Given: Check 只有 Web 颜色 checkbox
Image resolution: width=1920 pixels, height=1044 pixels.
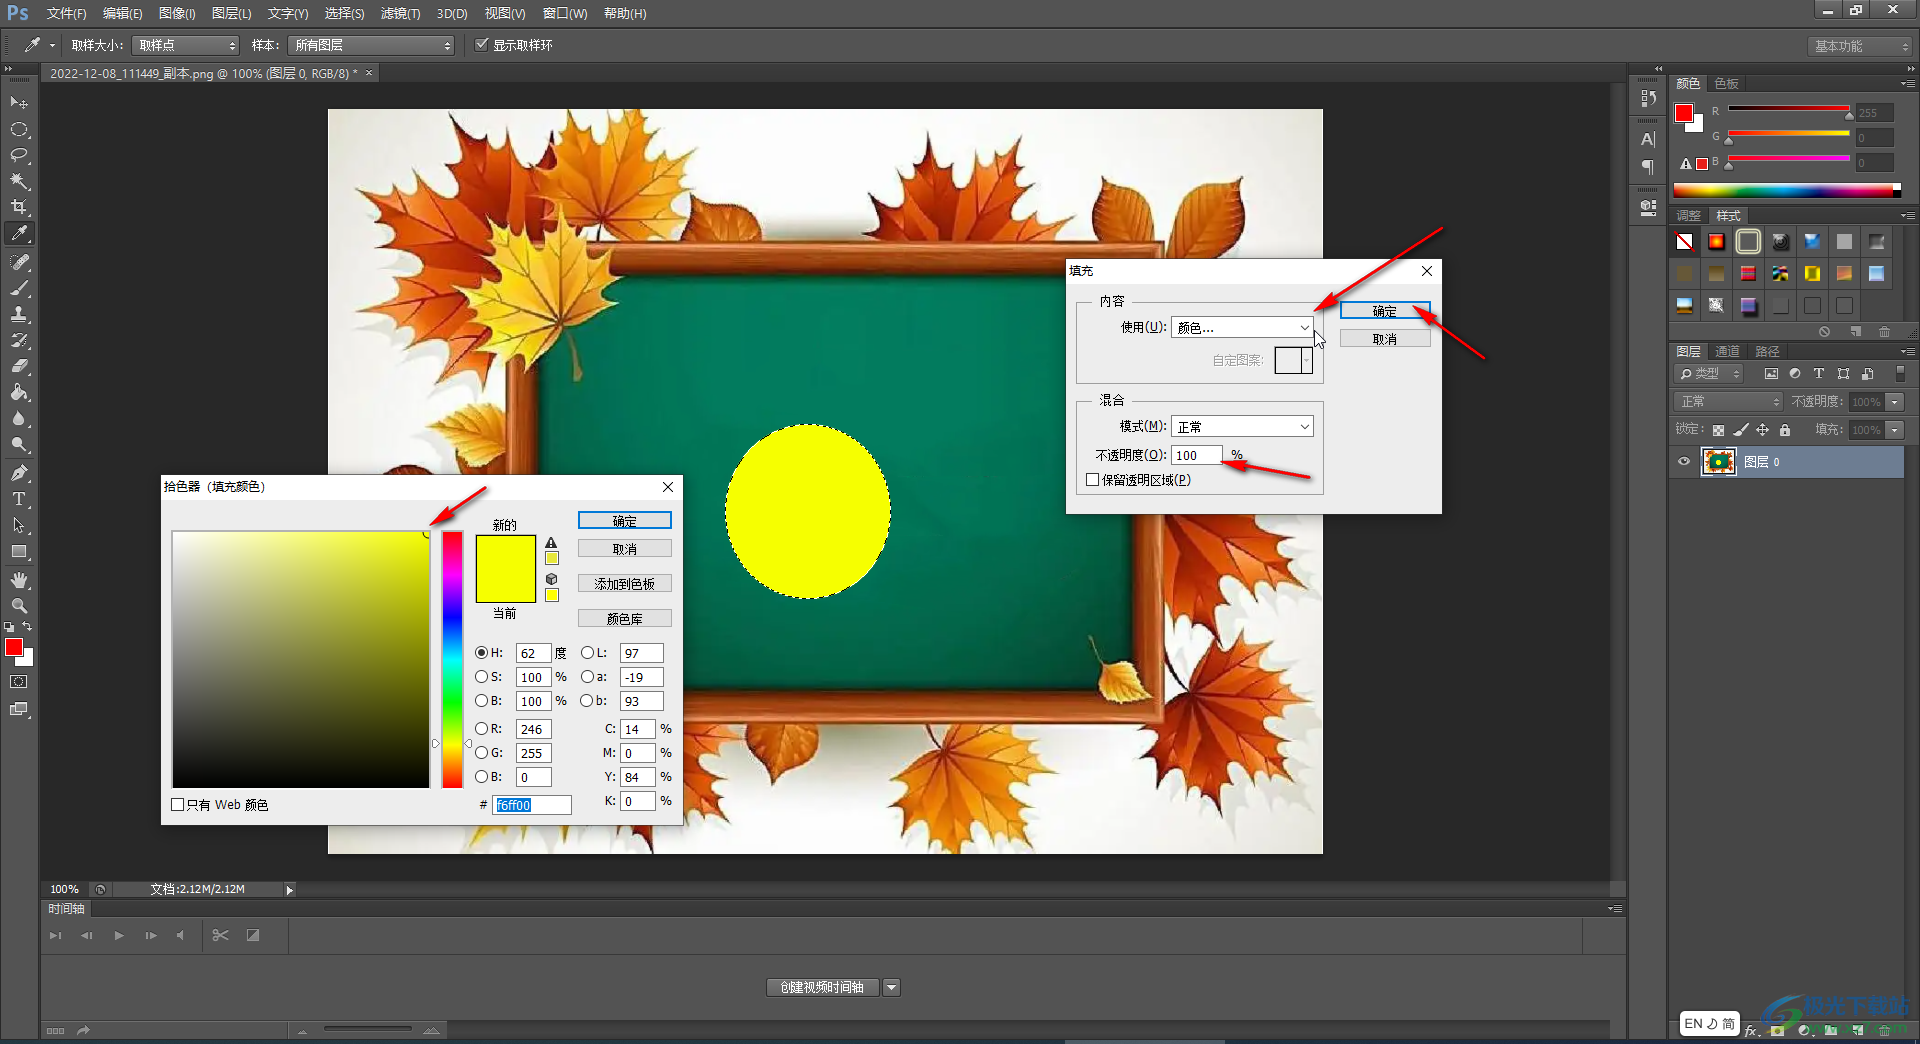Looking at the screenshot, I should [178, 805].
